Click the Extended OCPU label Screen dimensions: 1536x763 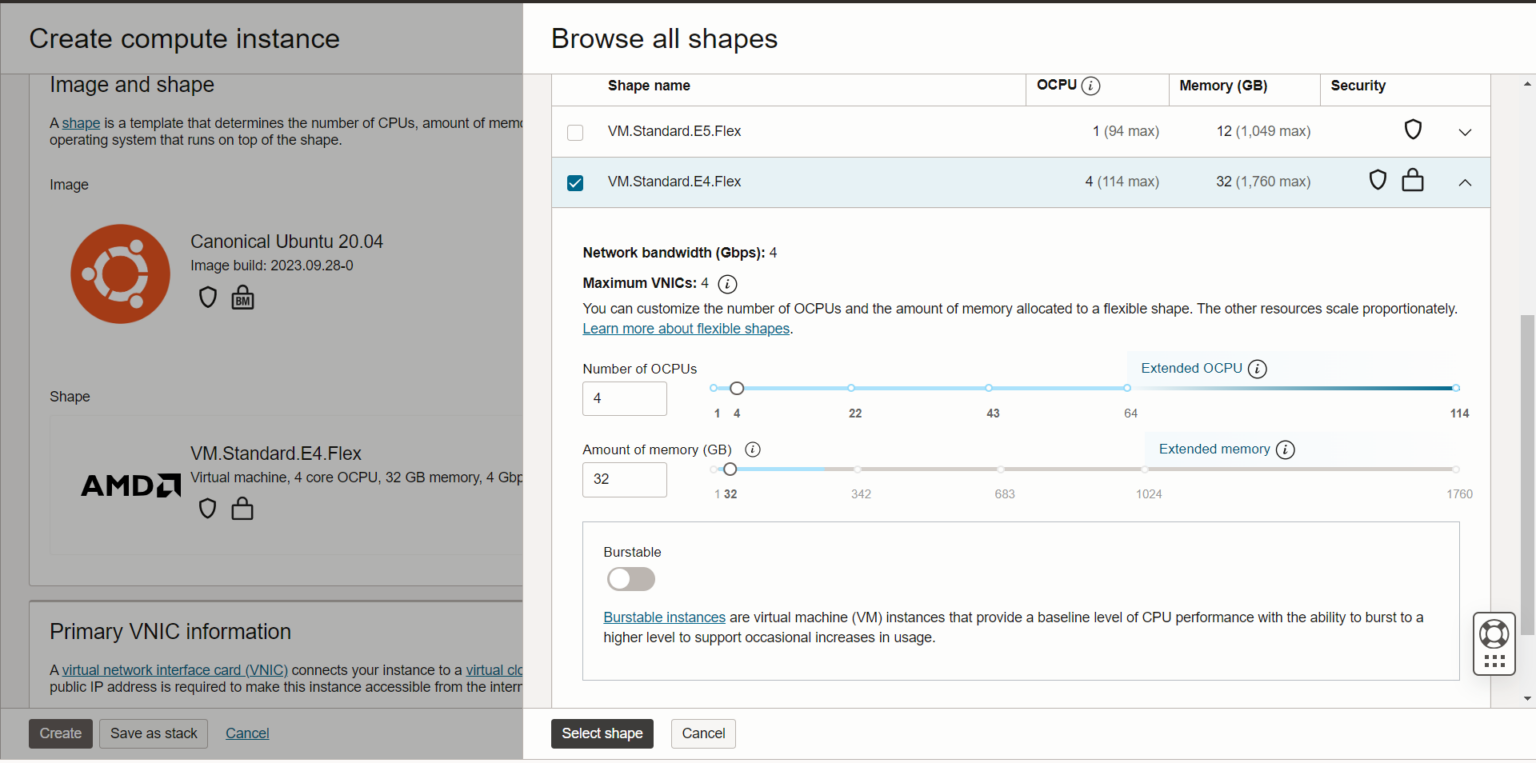[x=1191, y=369]
